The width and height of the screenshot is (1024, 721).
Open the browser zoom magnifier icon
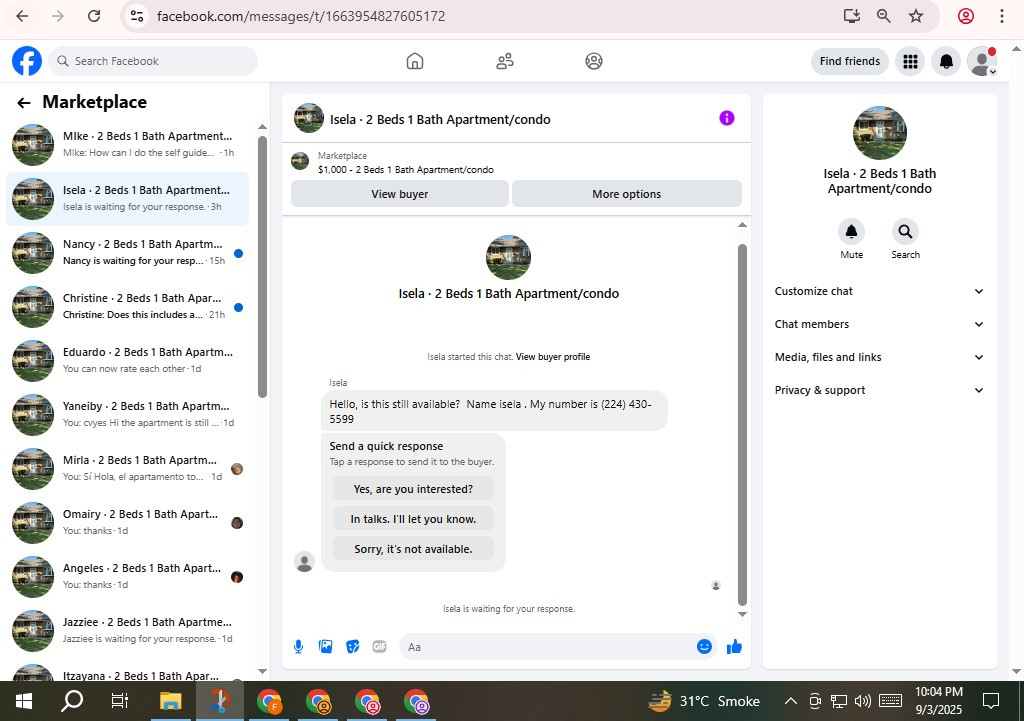(x=884, y=16)
